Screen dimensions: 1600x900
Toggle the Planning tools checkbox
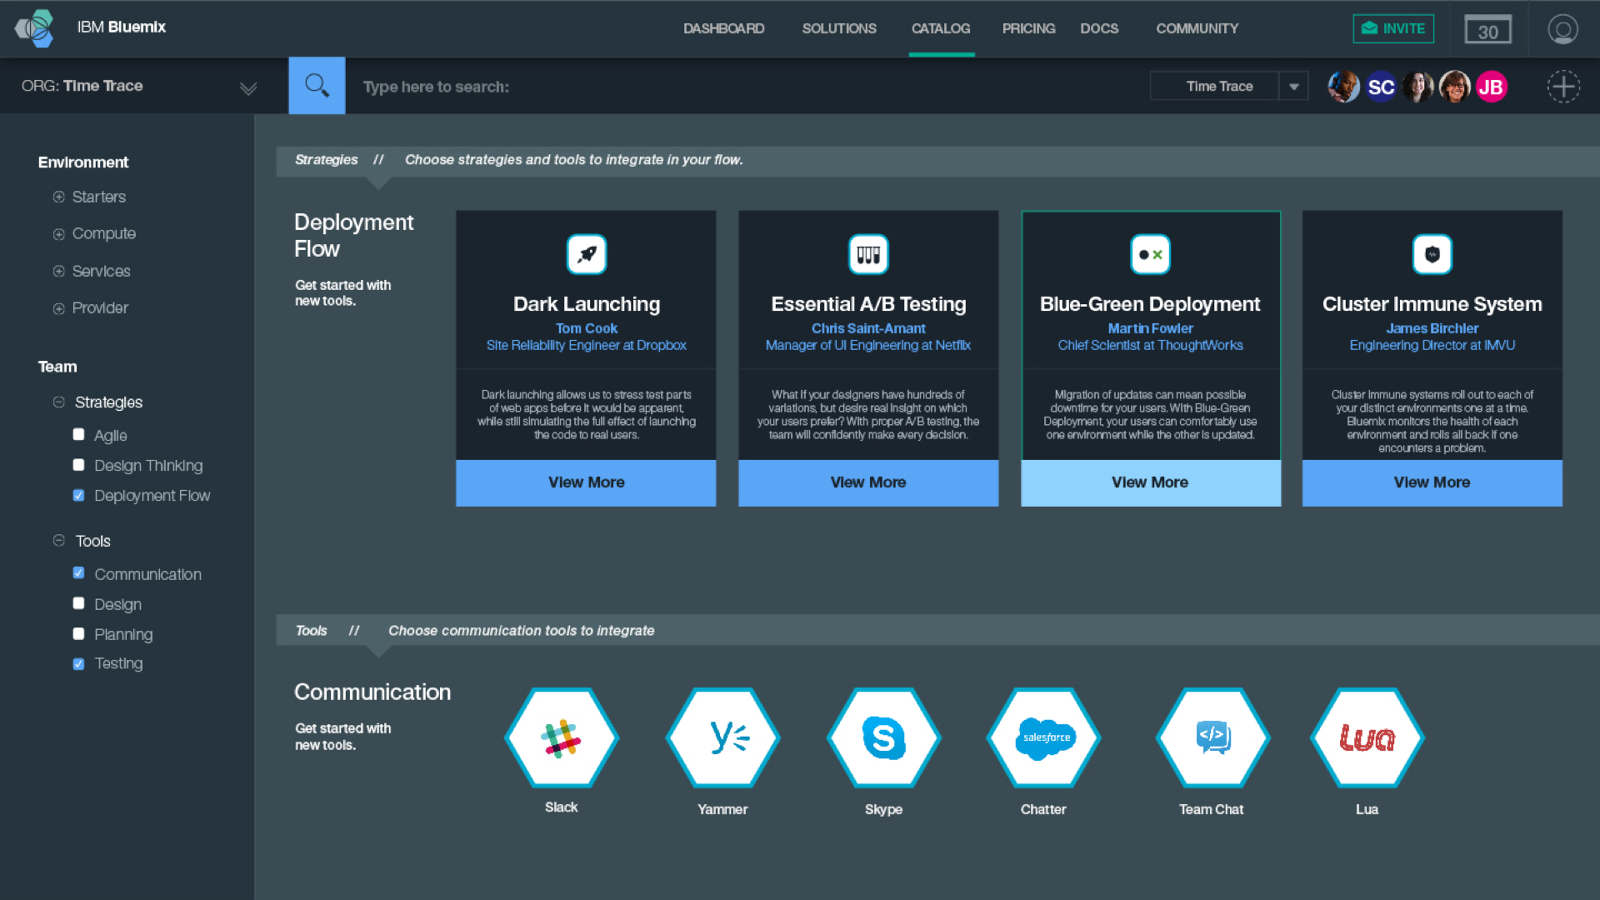[79, 633]
